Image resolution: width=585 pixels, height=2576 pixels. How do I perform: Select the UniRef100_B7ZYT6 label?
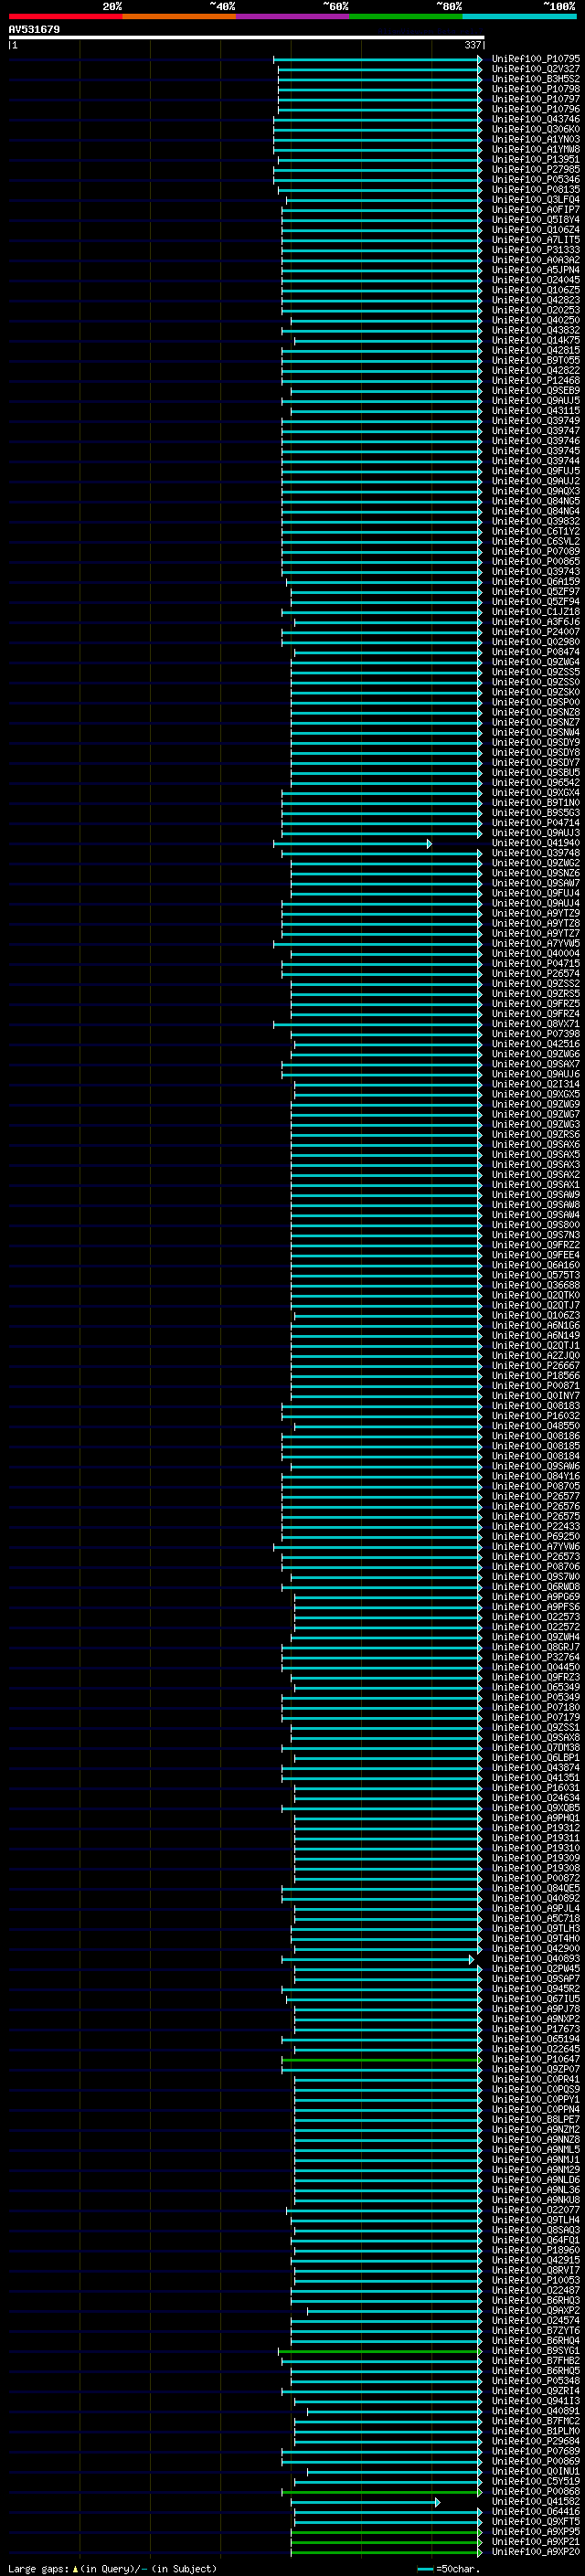point(535,2331)
